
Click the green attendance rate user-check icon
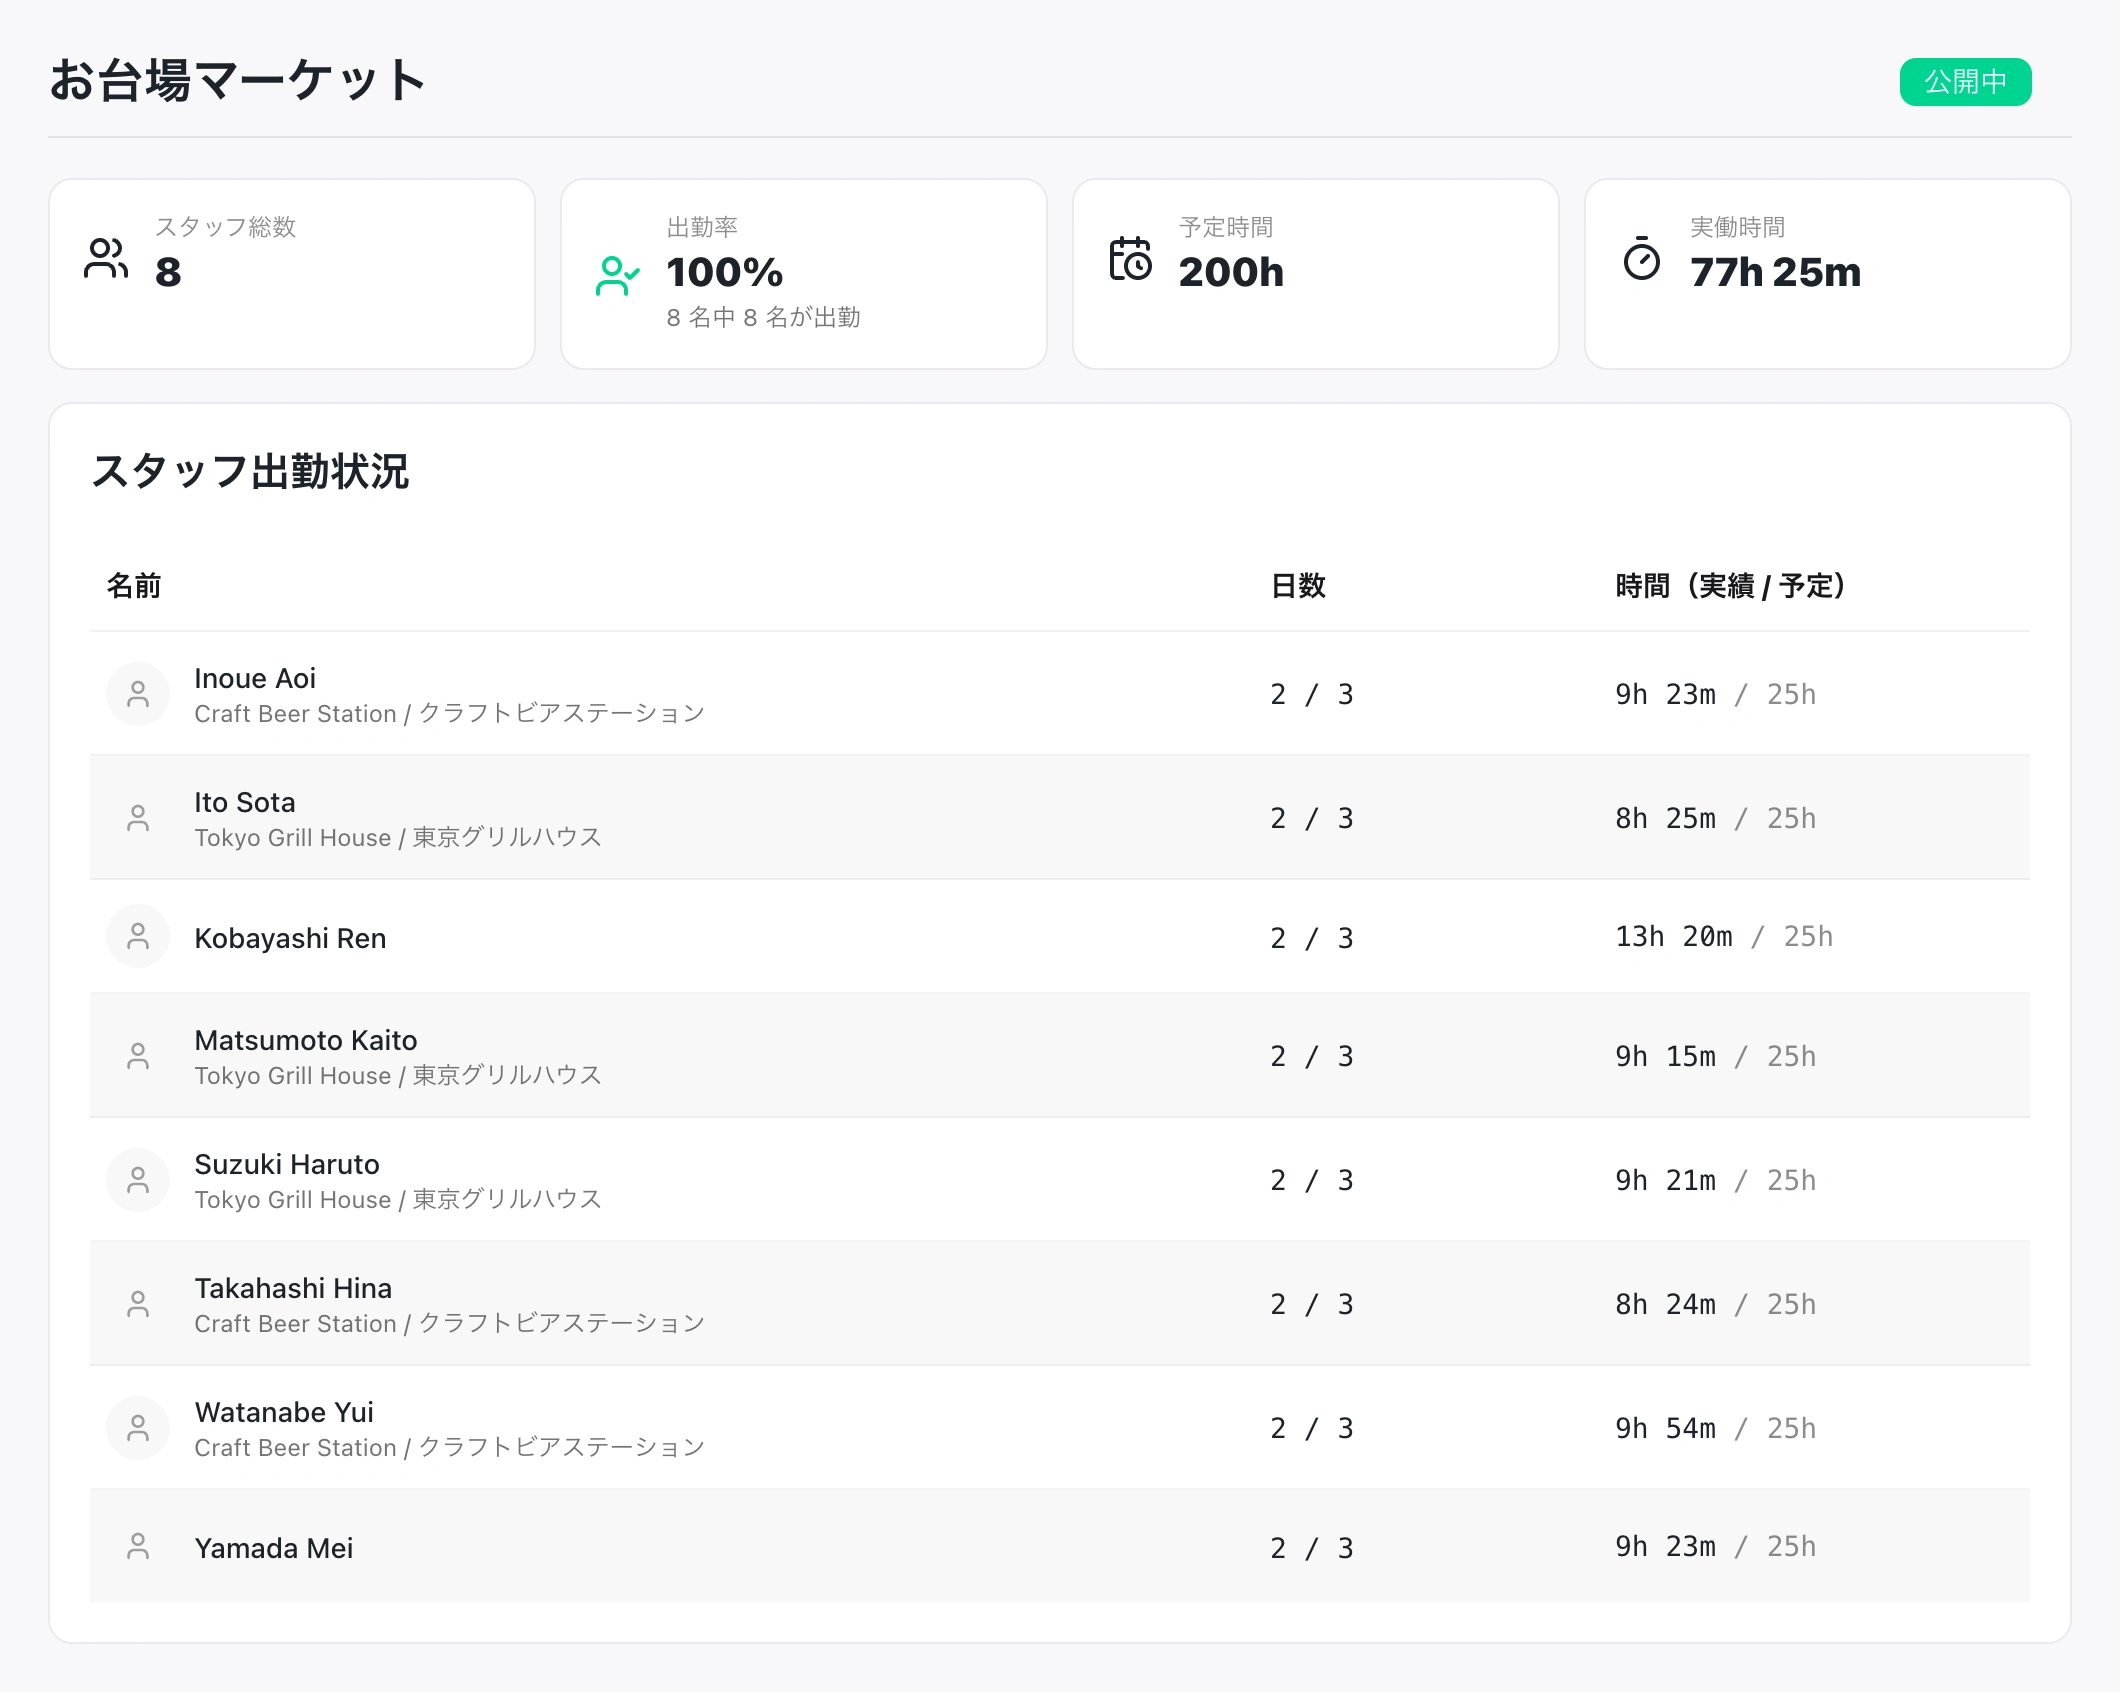(617, 277)
